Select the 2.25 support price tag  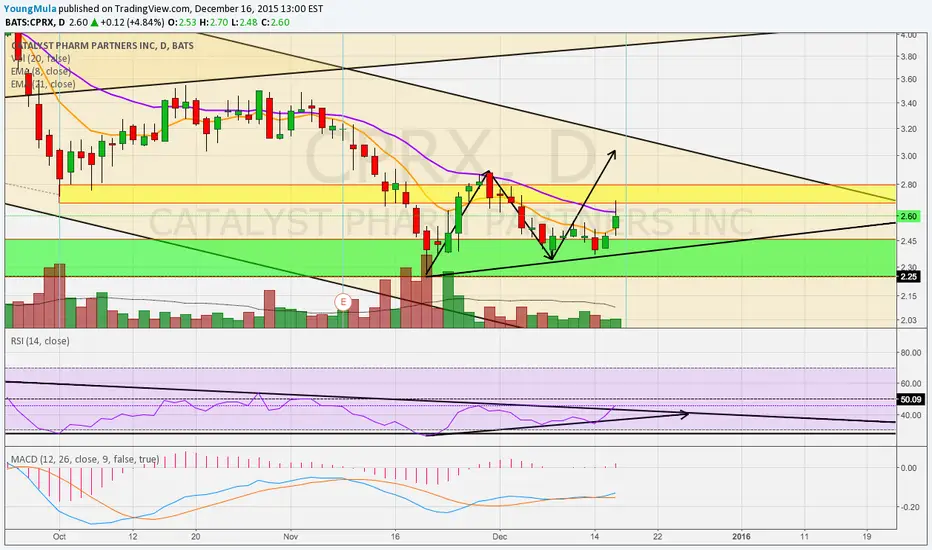[x=908, y=277]
